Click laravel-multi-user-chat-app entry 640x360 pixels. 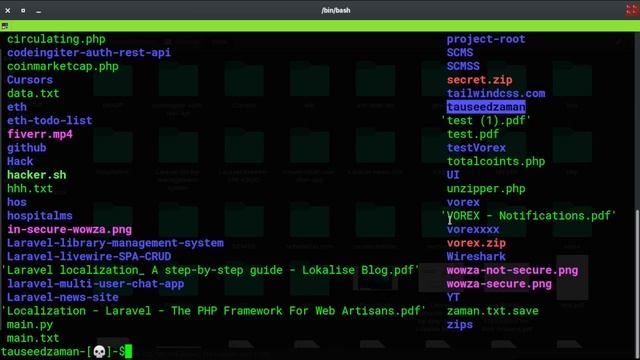point(96,284)
